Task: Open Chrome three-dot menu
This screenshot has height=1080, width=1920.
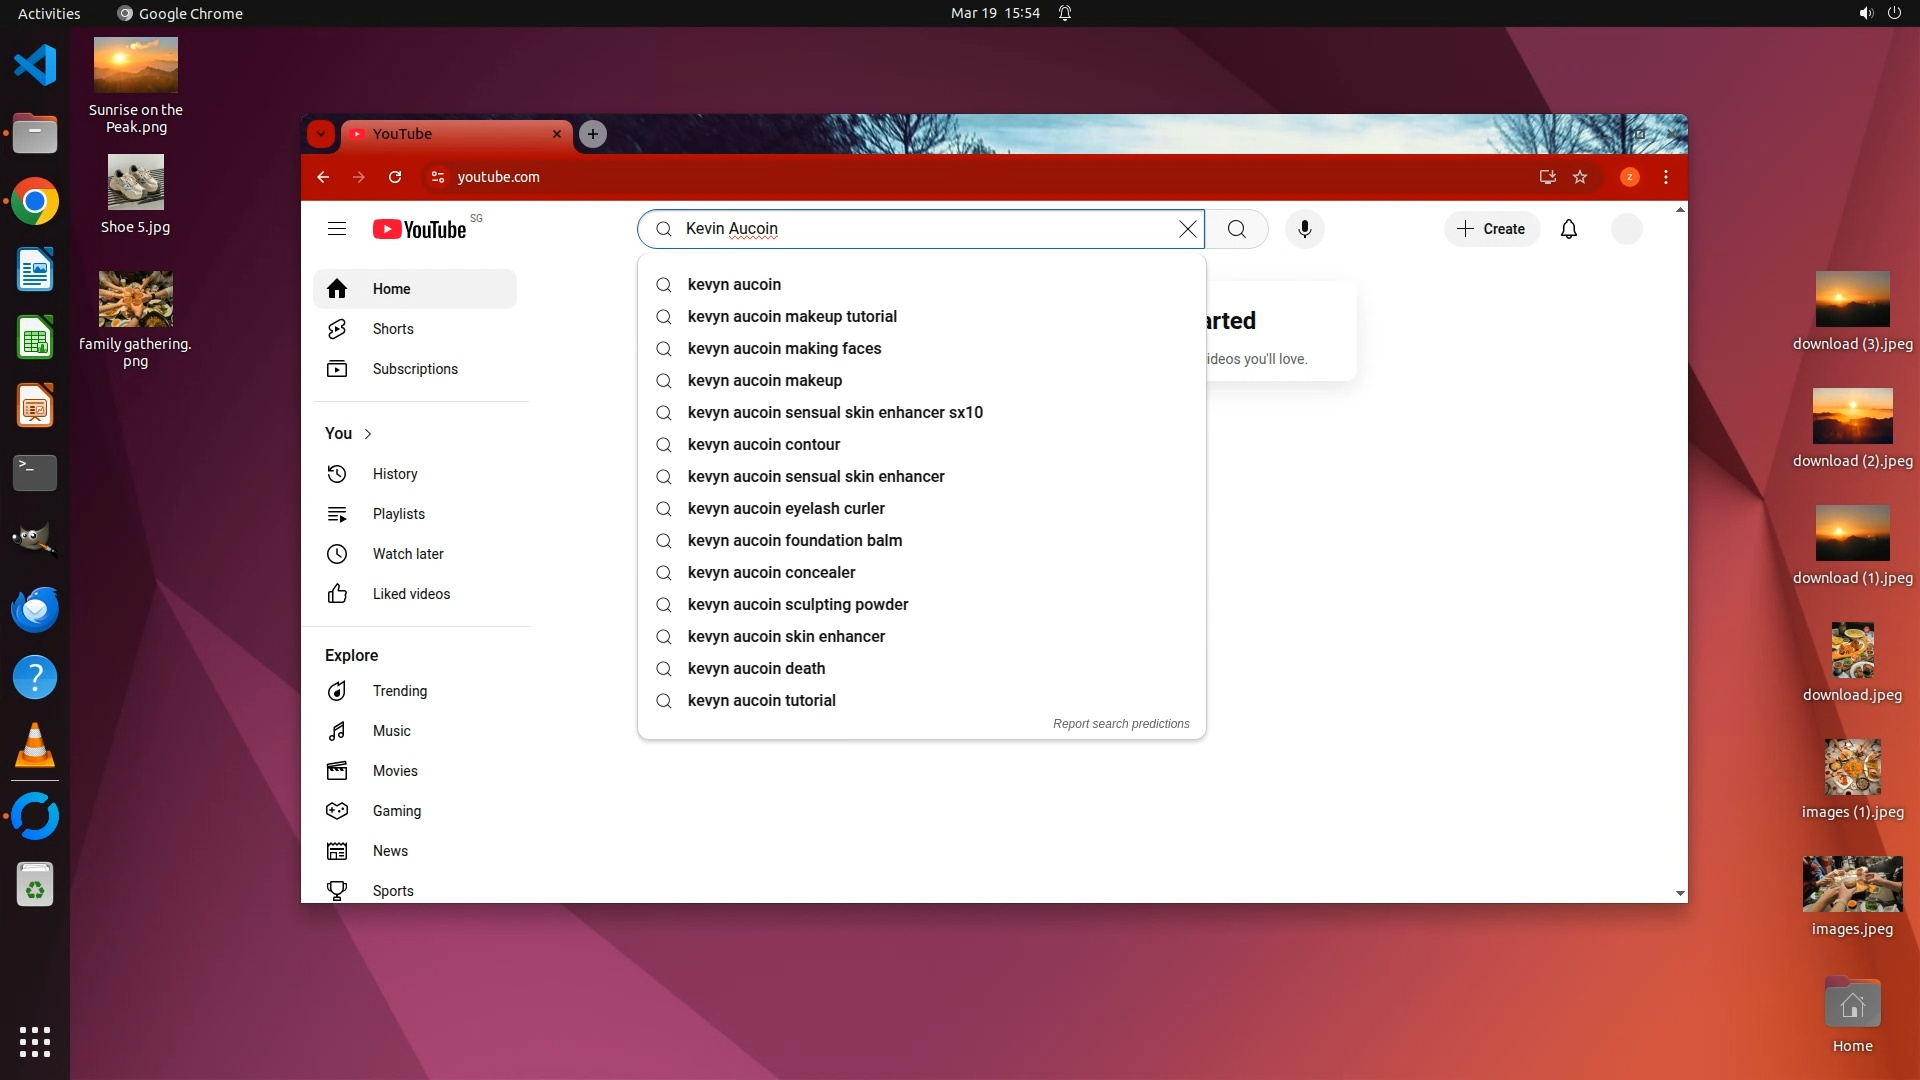Action: [x=1666, y=177]
